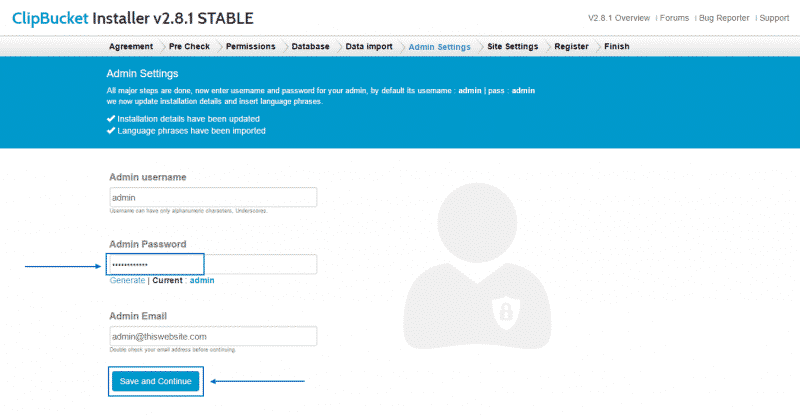This screenshot has height=415, width=800.
Task: Visit the Forums link
Action: coord(673,18)
